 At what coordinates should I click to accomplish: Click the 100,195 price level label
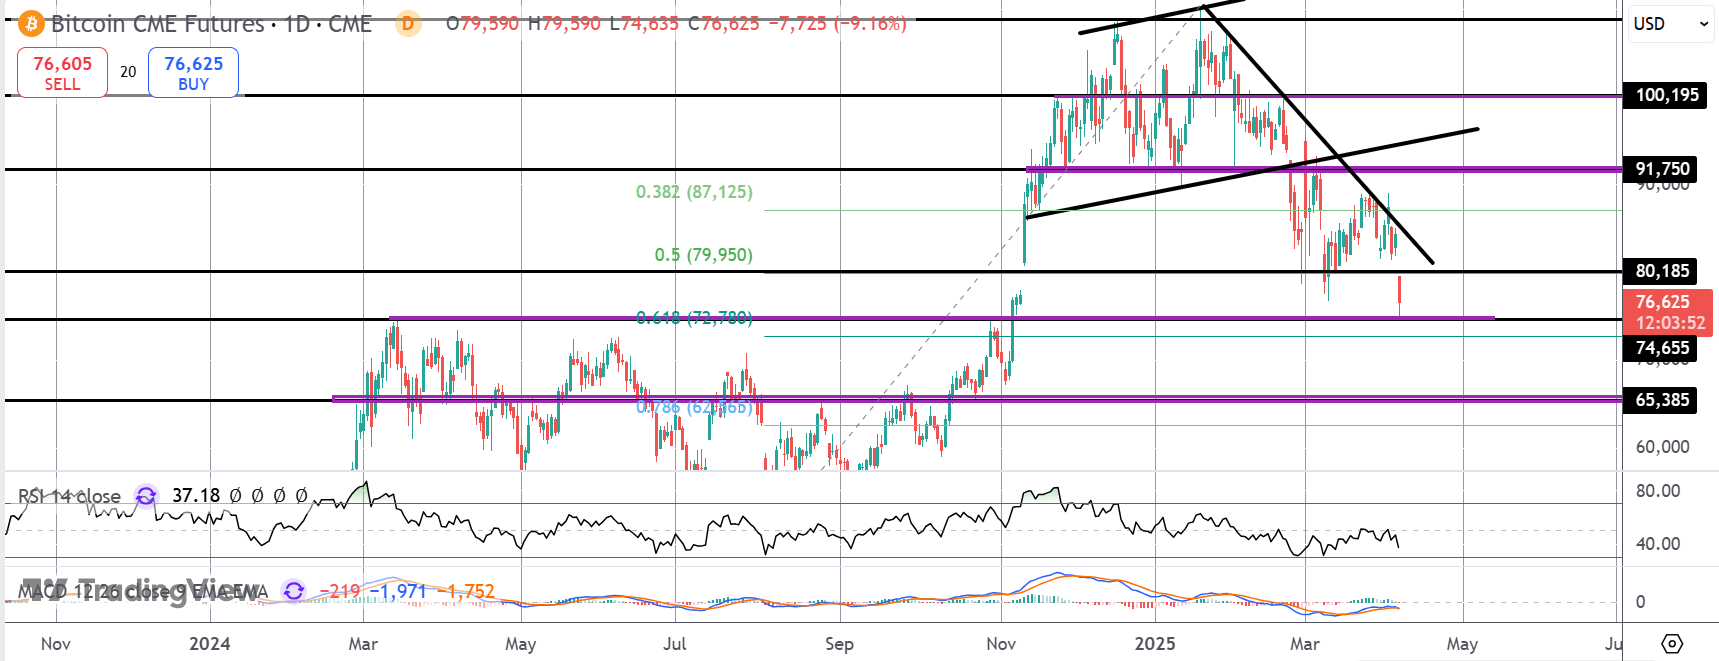(x=1666, y=95)
